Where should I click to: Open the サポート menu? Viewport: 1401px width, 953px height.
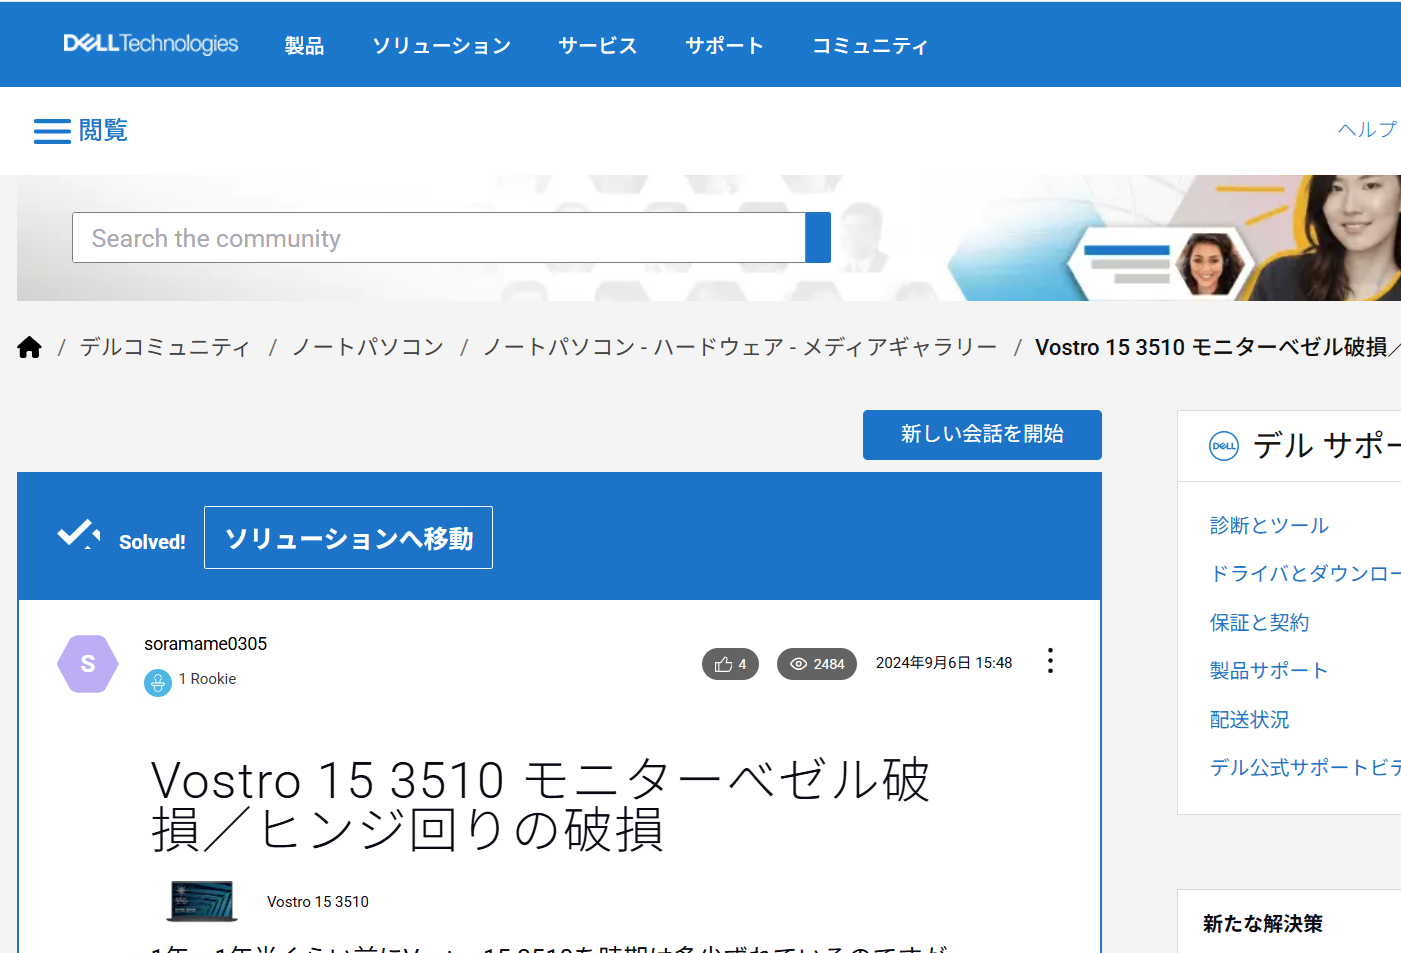coord(724,46)
